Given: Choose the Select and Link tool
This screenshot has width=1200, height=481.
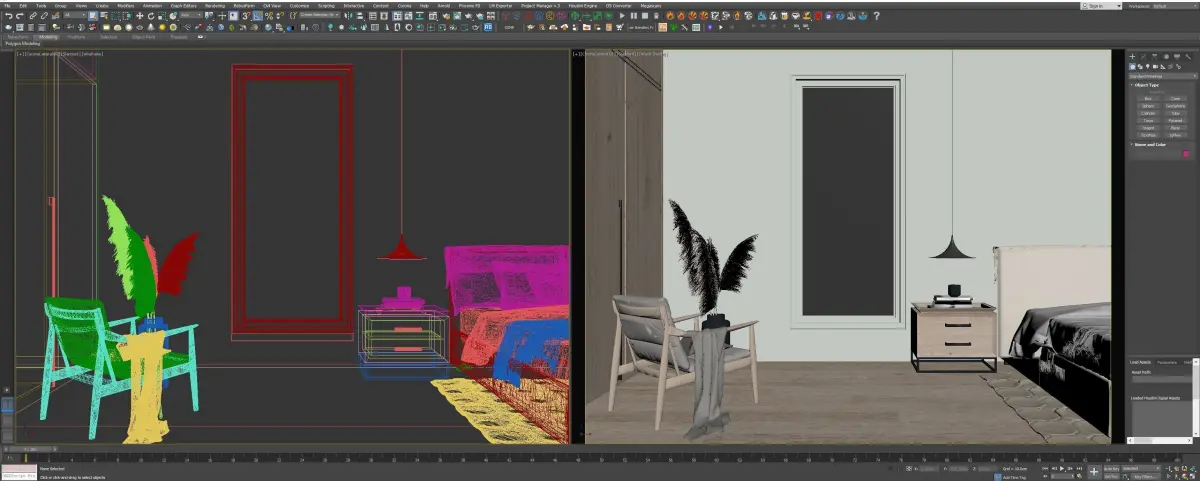Looking at the screenshot, I should 33,16.
